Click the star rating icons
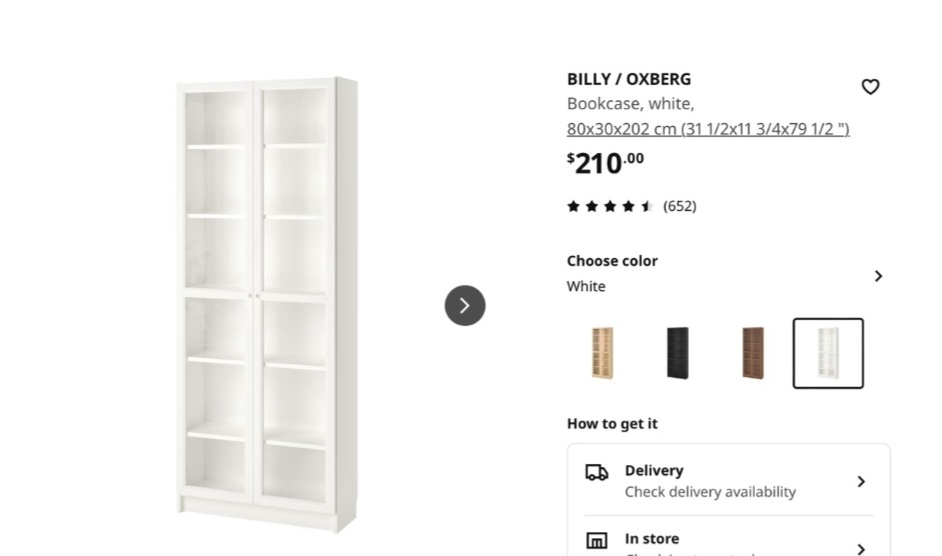Viewport: 942px width, 556px height. [x=610, y=206]
